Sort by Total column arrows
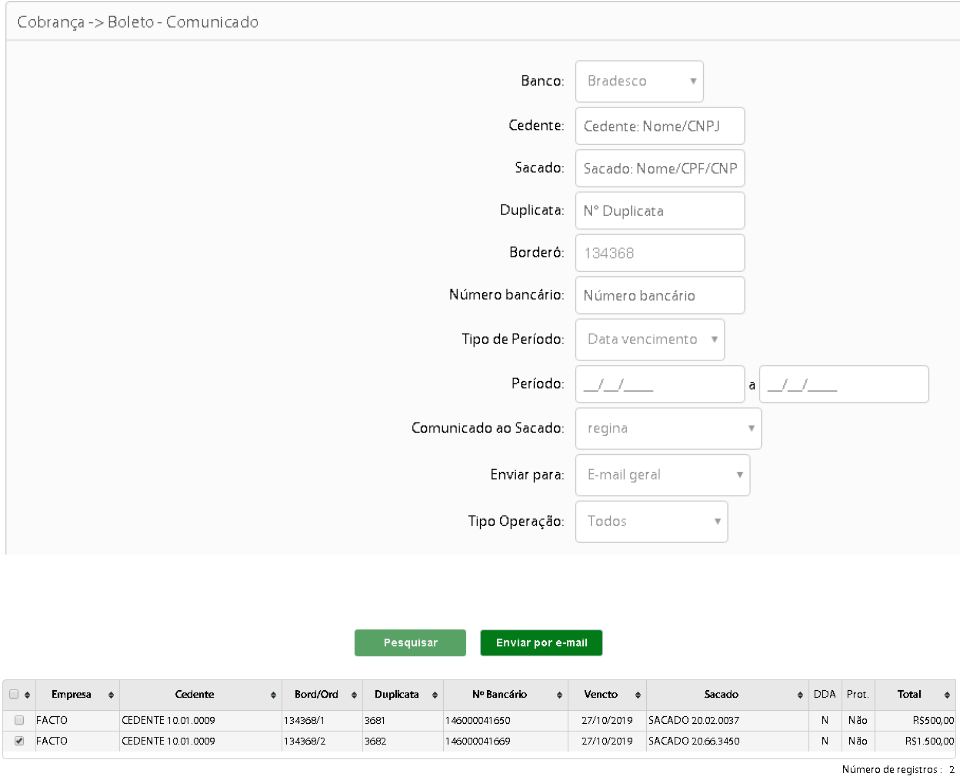961x783 pixels. (x=947, y=695)
